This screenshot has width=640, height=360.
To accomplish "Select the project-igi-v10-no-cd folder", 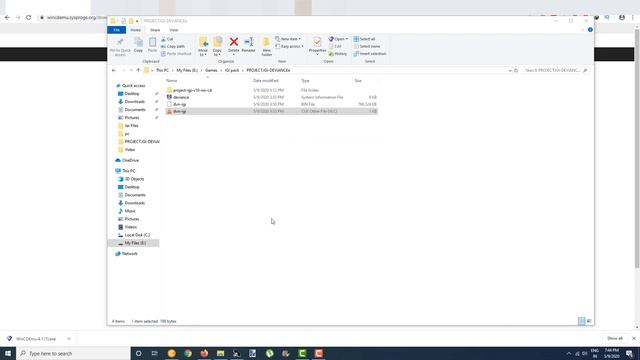I will point(192,90).
